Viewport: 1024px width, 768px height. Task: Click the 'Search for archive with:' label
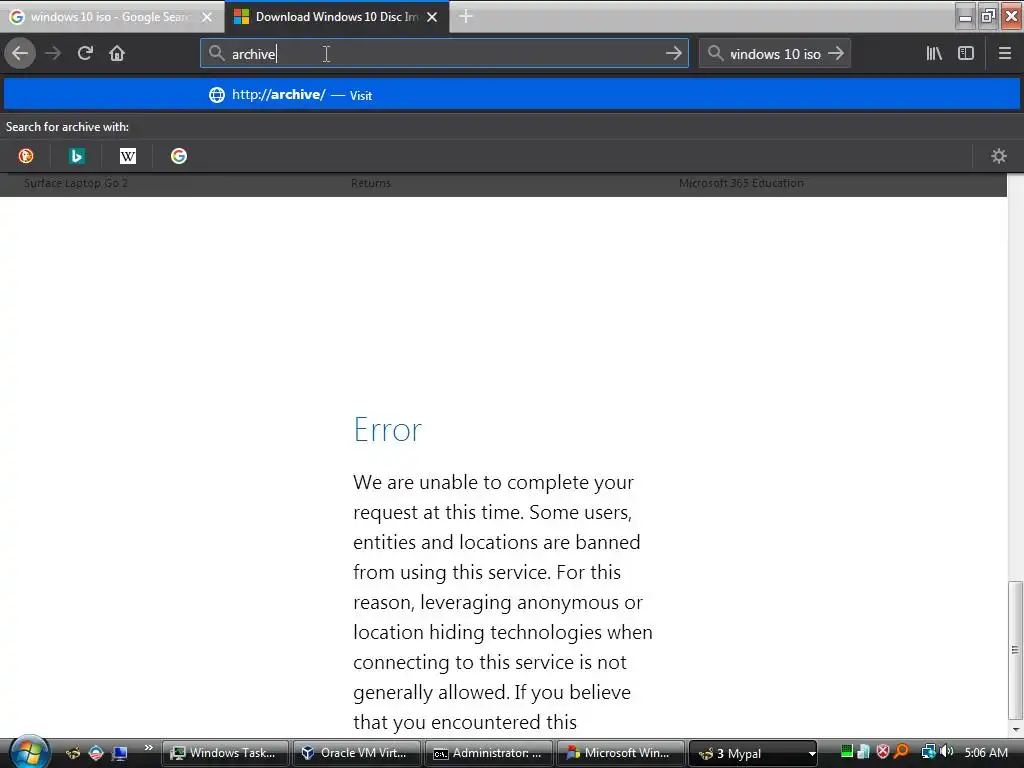[67, 127]
